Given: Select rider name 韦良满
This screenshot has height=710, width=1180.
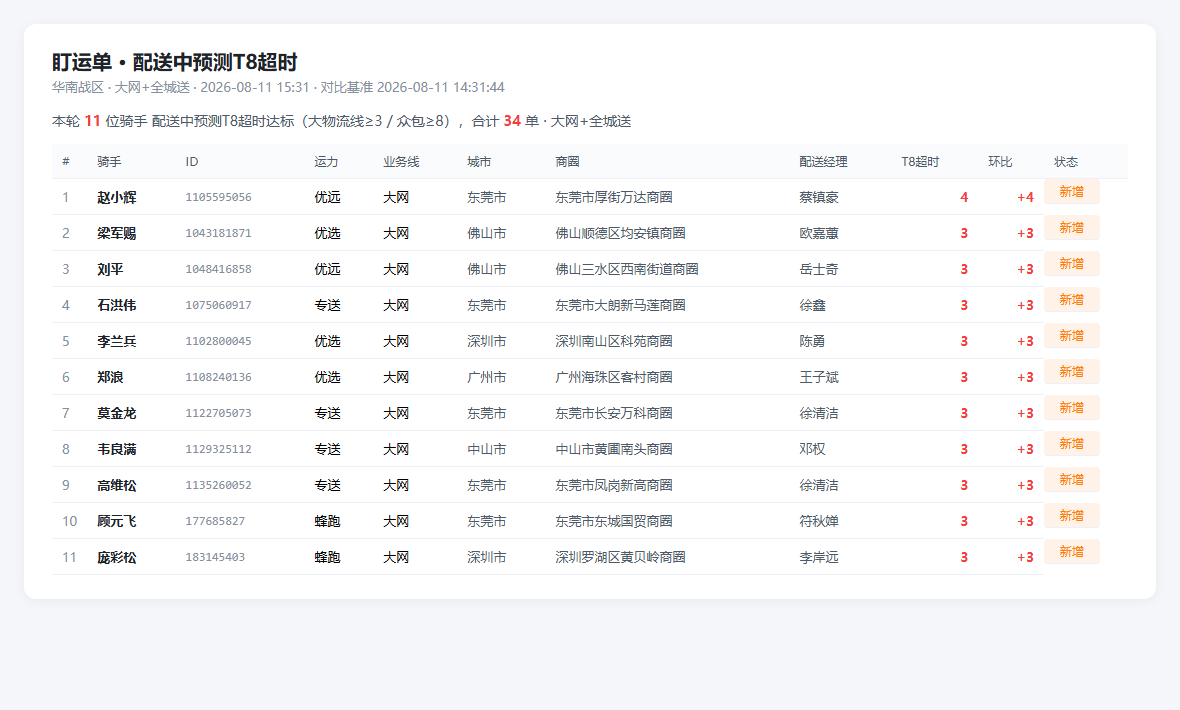Looking at the screenshot, I should [117, 449].
